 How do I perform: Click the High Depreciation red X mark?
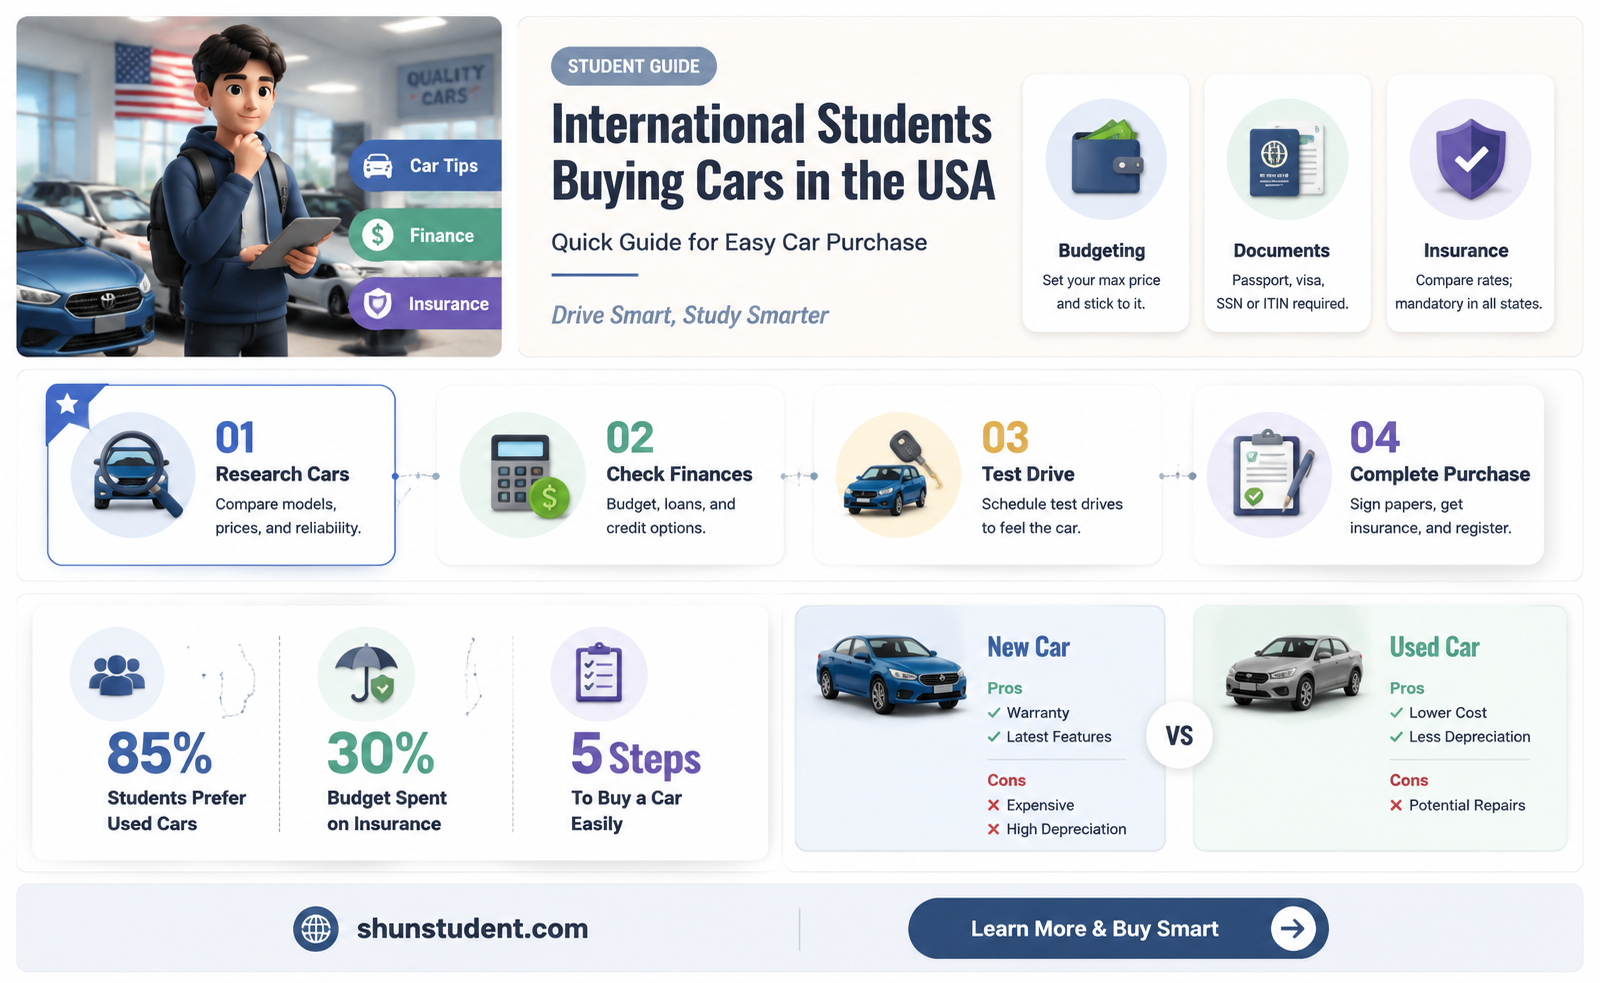[994, 829]
